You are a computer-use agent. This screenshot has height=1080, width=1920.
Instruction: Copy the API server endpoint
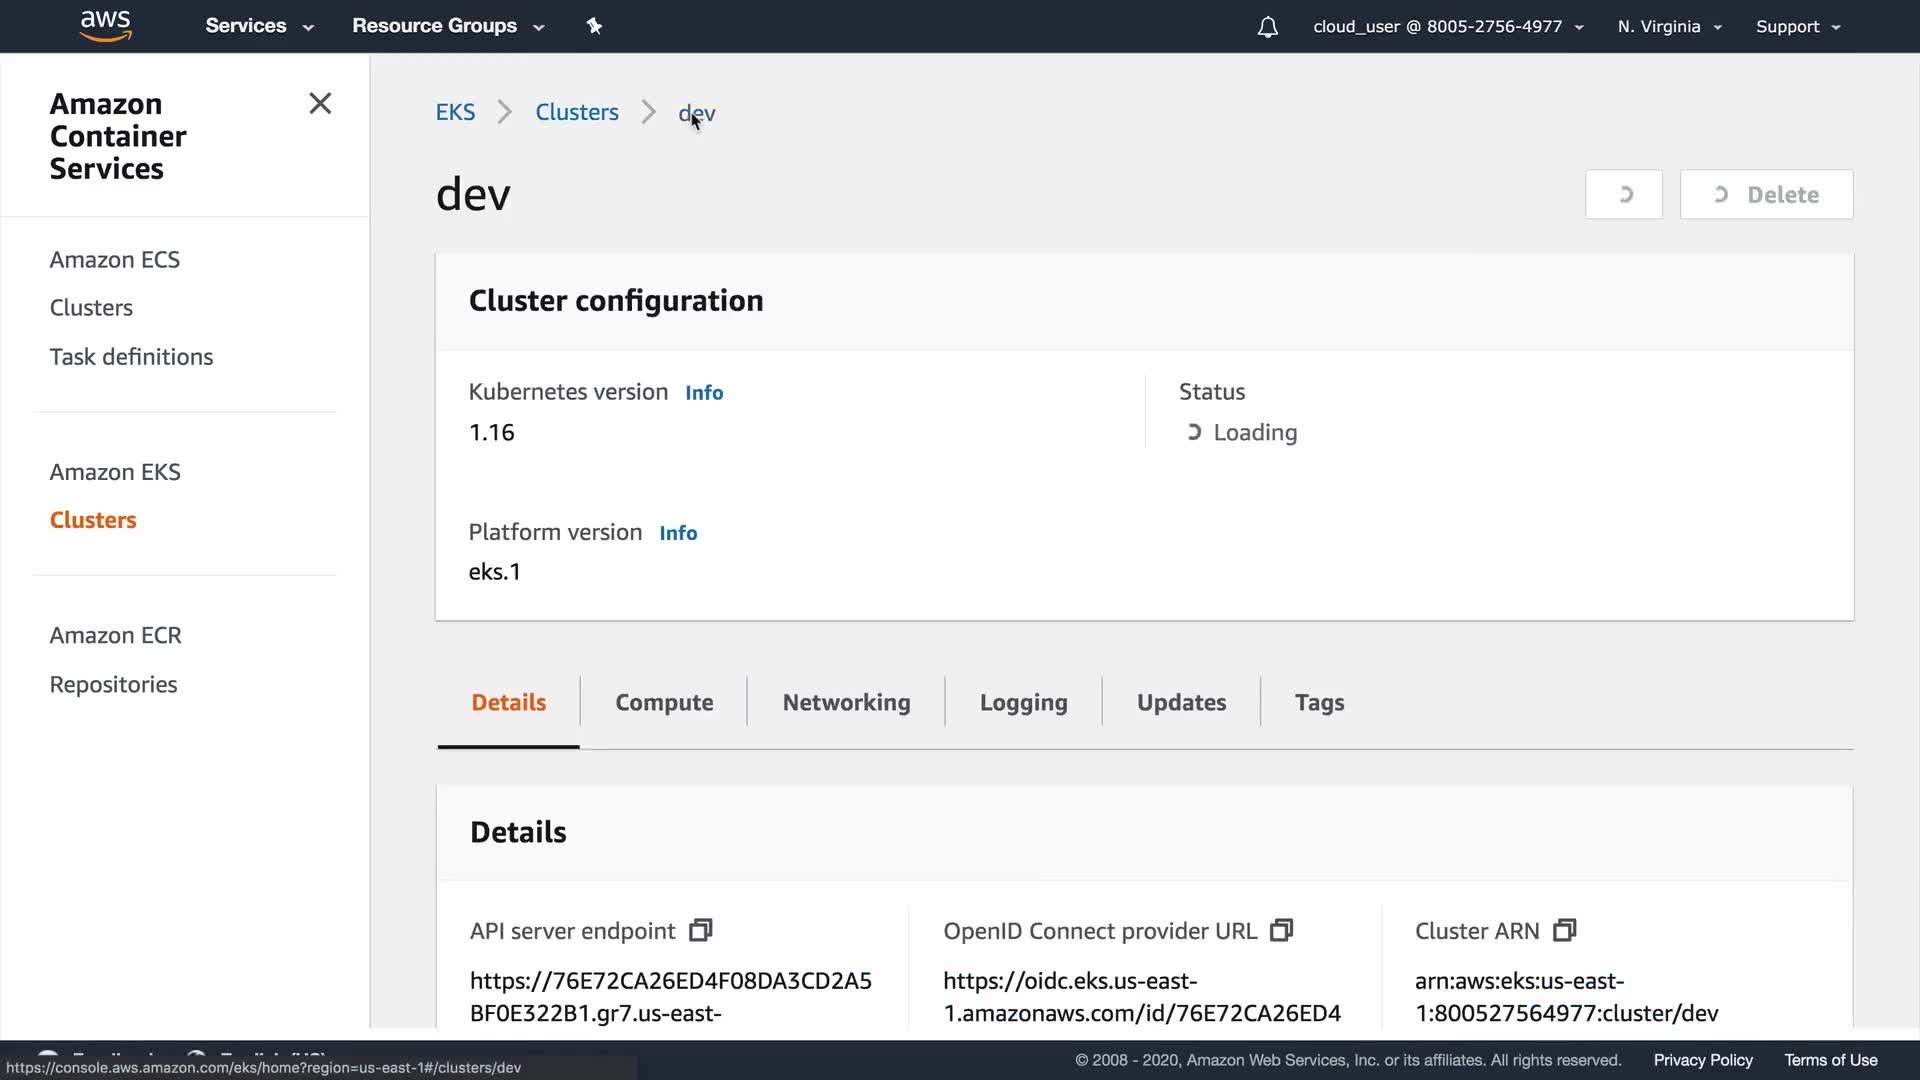point(701,931)
